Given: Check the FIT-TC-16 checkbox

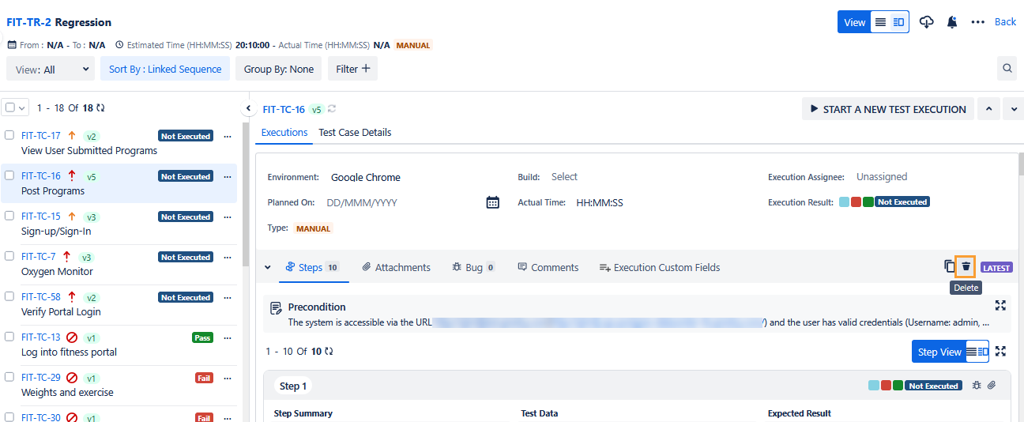Looking at the screenshot, I should click(x=9, y=175).
